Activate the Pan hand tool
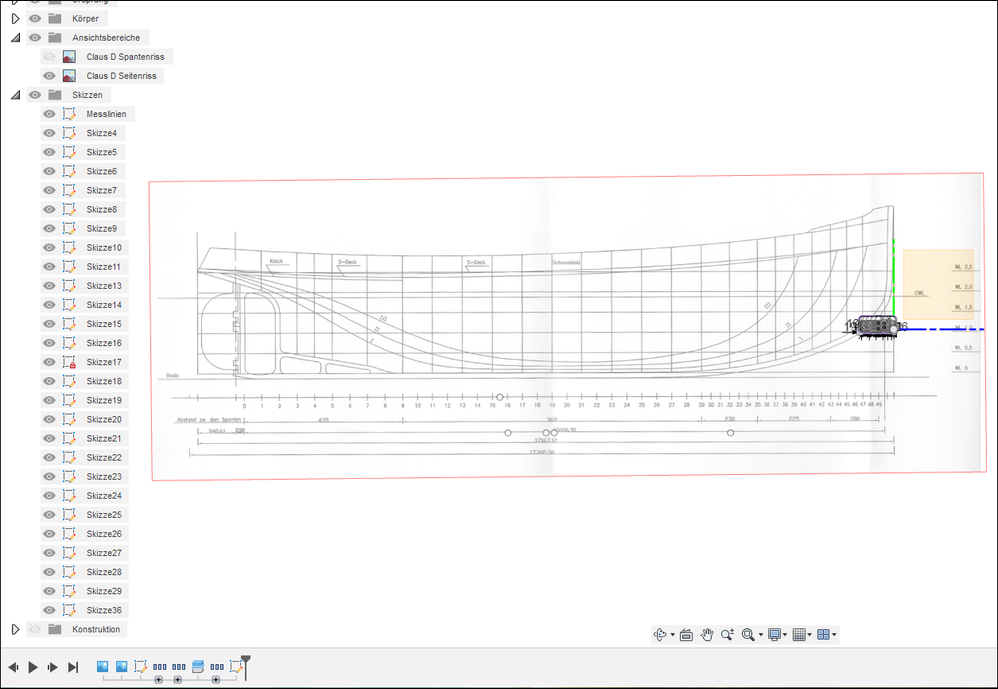 (x=706, y=634)
